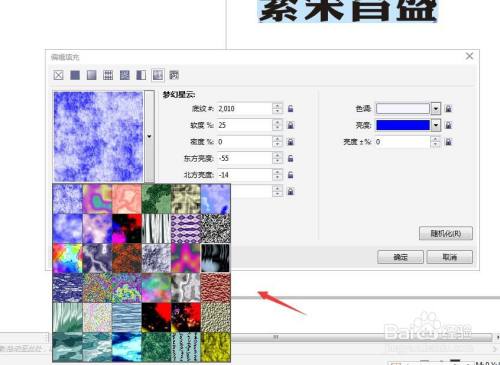Pick the magenta star-shaped glow texture
The height and width of the screenshot is (365, 500).
(x=186, y=258)
